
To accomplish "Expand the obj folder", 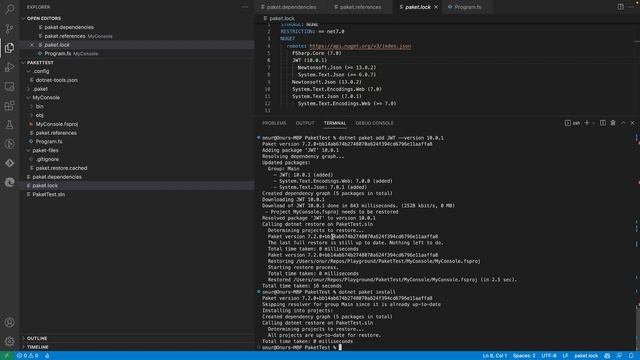I will coord(137,115).
